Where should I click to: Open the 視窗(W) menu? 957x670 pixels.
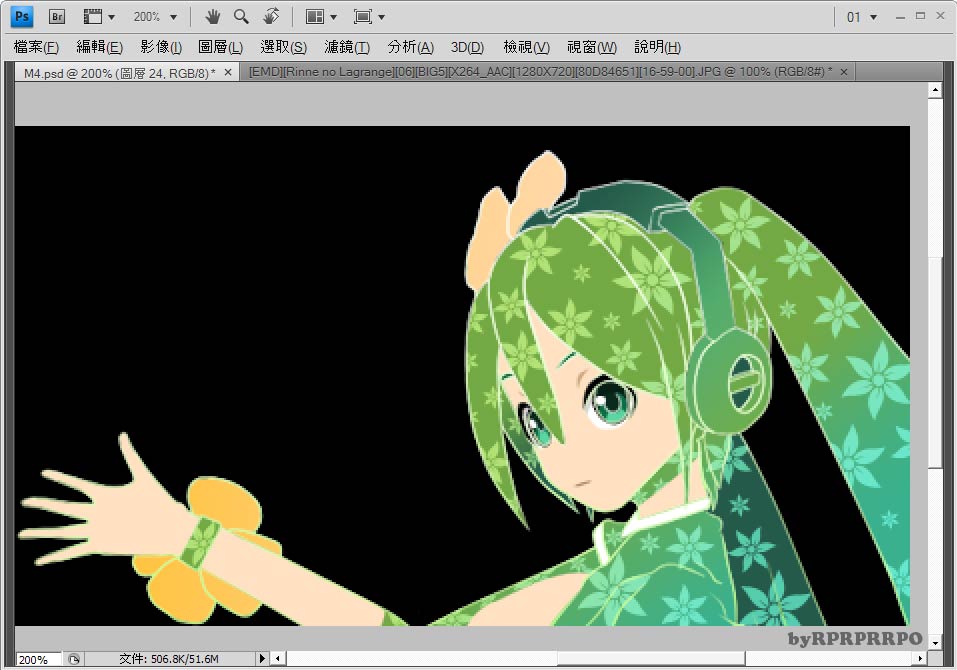[591, 47]
